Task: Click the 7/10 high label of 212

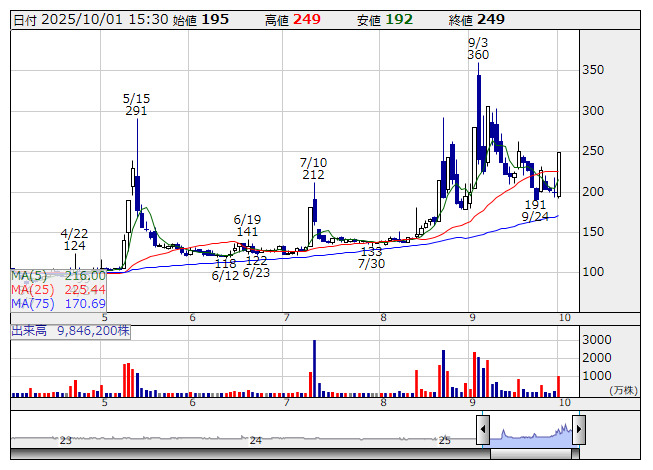Action: [x=313, y=168]
